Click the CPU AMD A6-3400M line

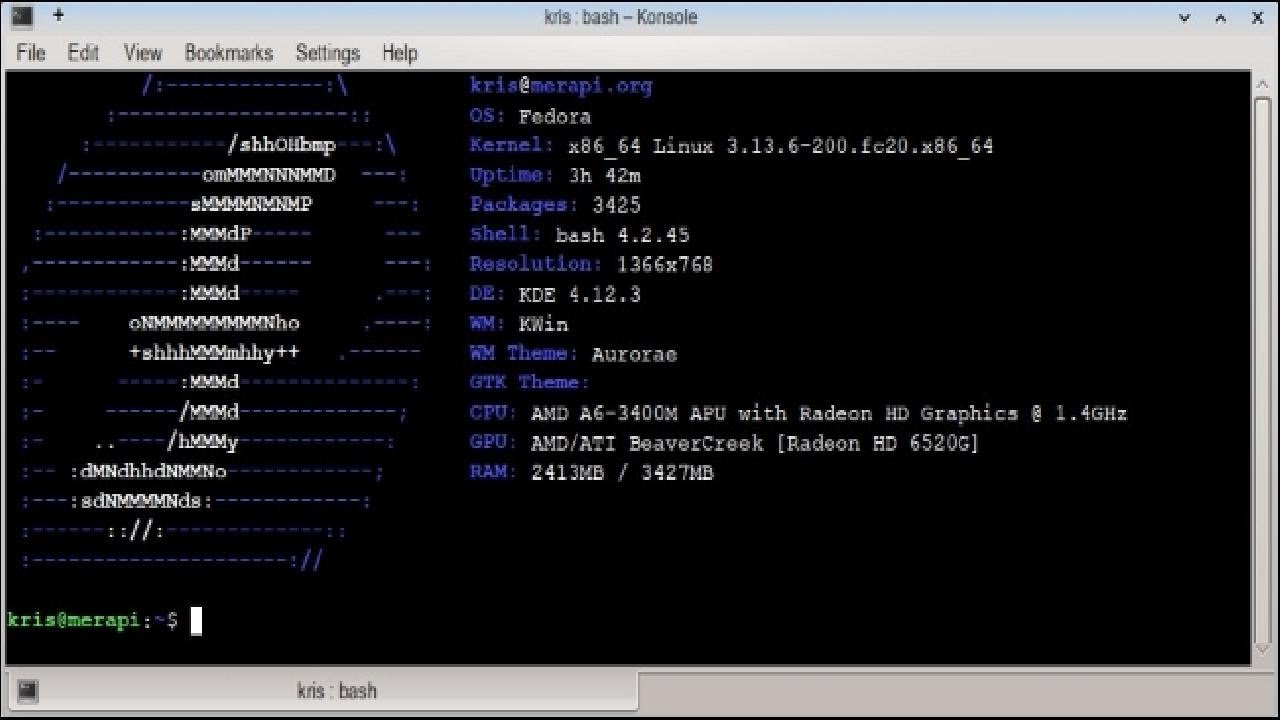pyautogui.click(x=799, y=413)
